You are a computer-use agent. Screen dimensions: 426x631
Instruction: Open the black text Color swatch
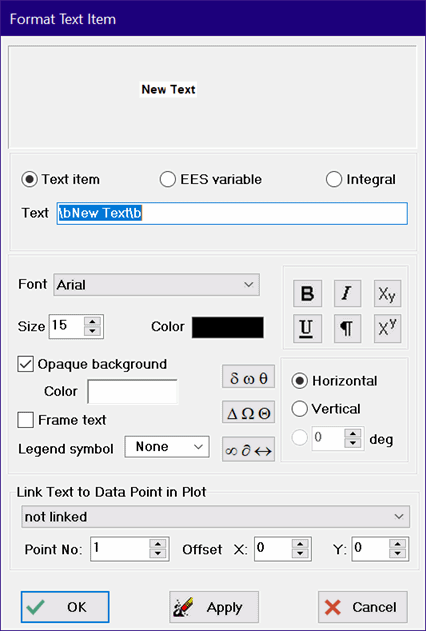click(x=228, y=327)
